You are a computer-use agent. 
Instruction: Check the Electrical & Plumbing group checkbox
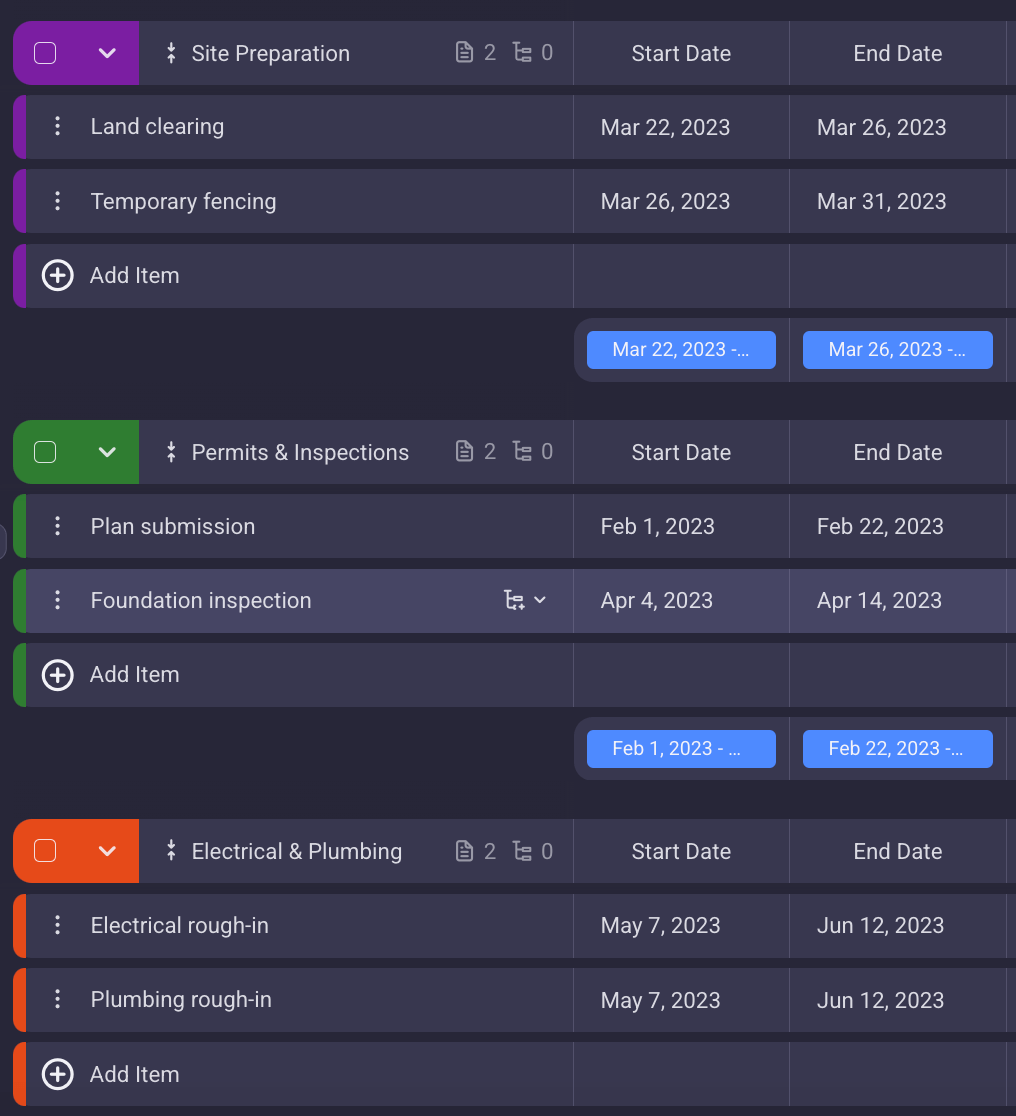[x=44, y=851]
